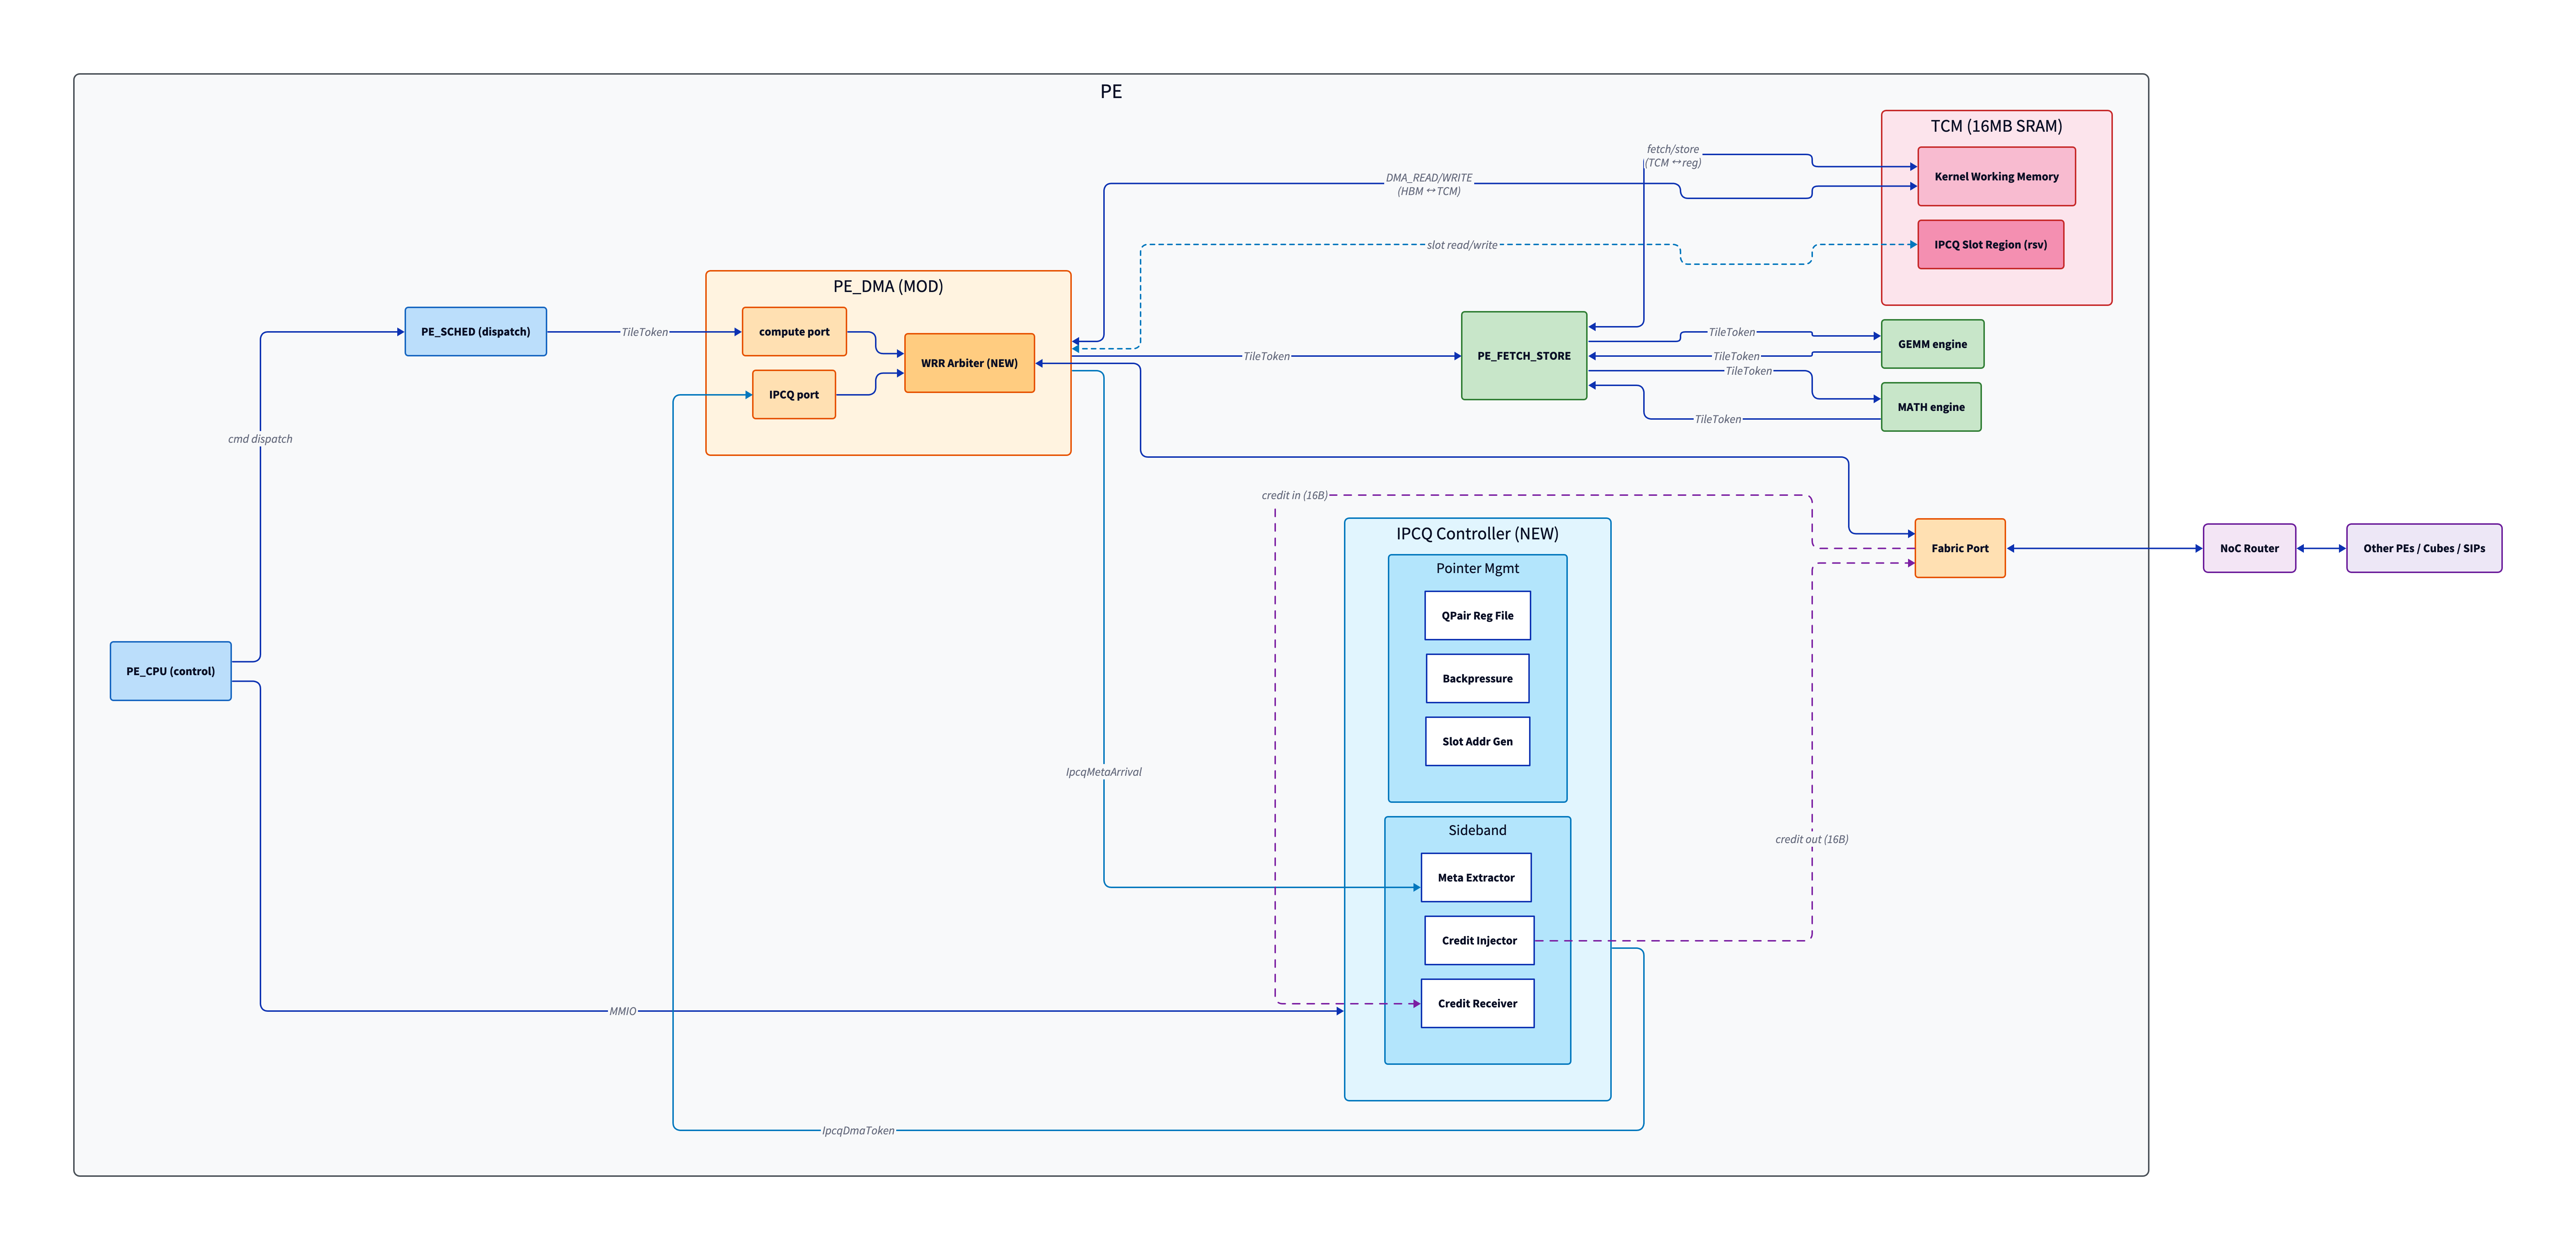
Task: Click the GEMM engine node
Action: point(1932,344)
